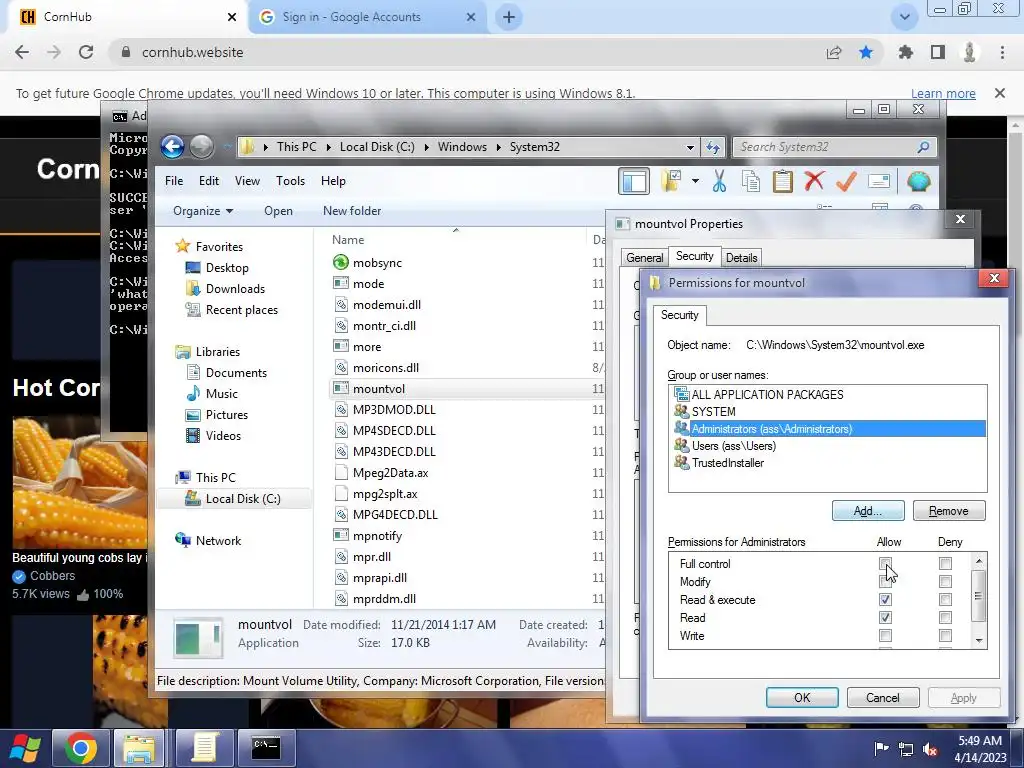Click the search magnifier in Explorer
The height and width of the screenshot is (768, 1024).
[923, 147]
